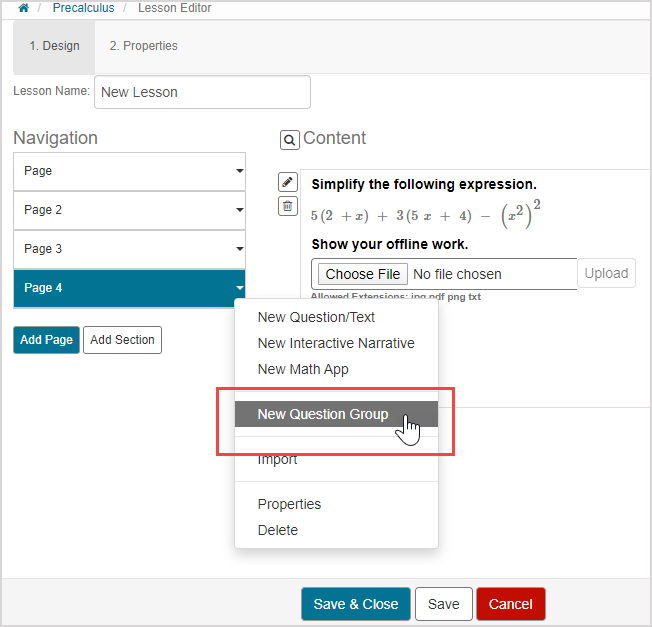
Task: Expand the Page dropdown arrow
Action: [239, 171]
